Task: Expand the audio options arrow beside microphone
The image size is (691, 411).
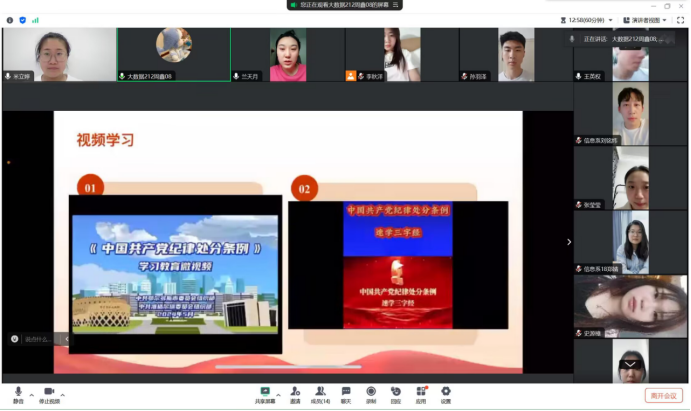Action: pyautogui.click(x=31, y=392)
